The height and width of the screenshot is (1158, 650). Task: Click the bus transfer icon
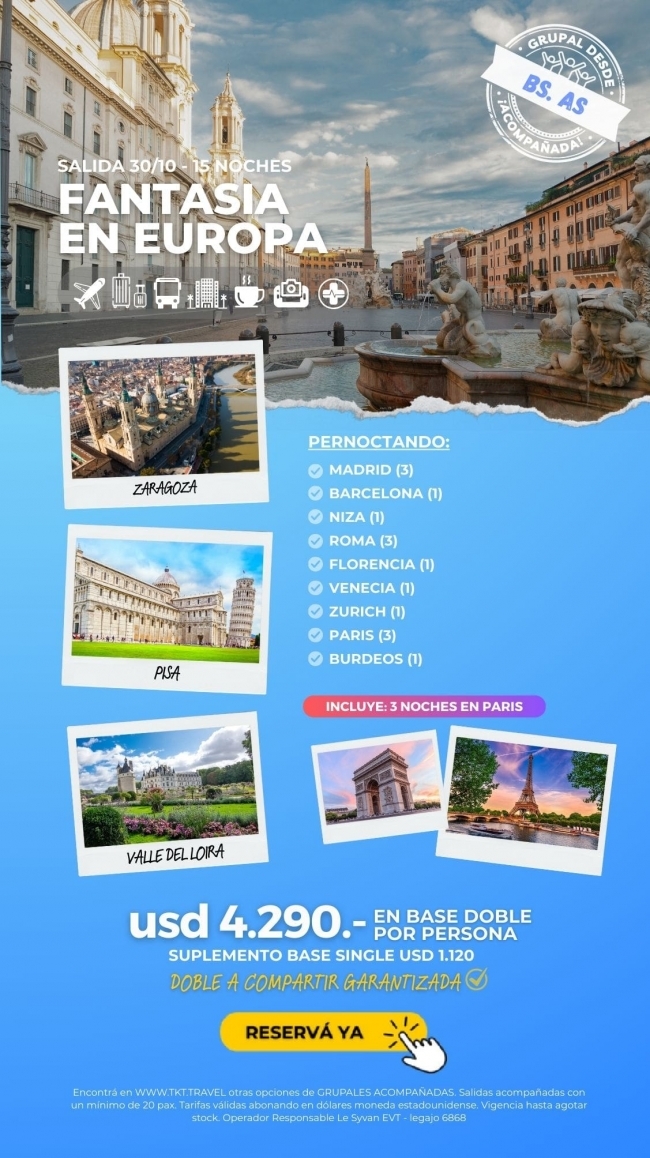[x=167, y=293]
